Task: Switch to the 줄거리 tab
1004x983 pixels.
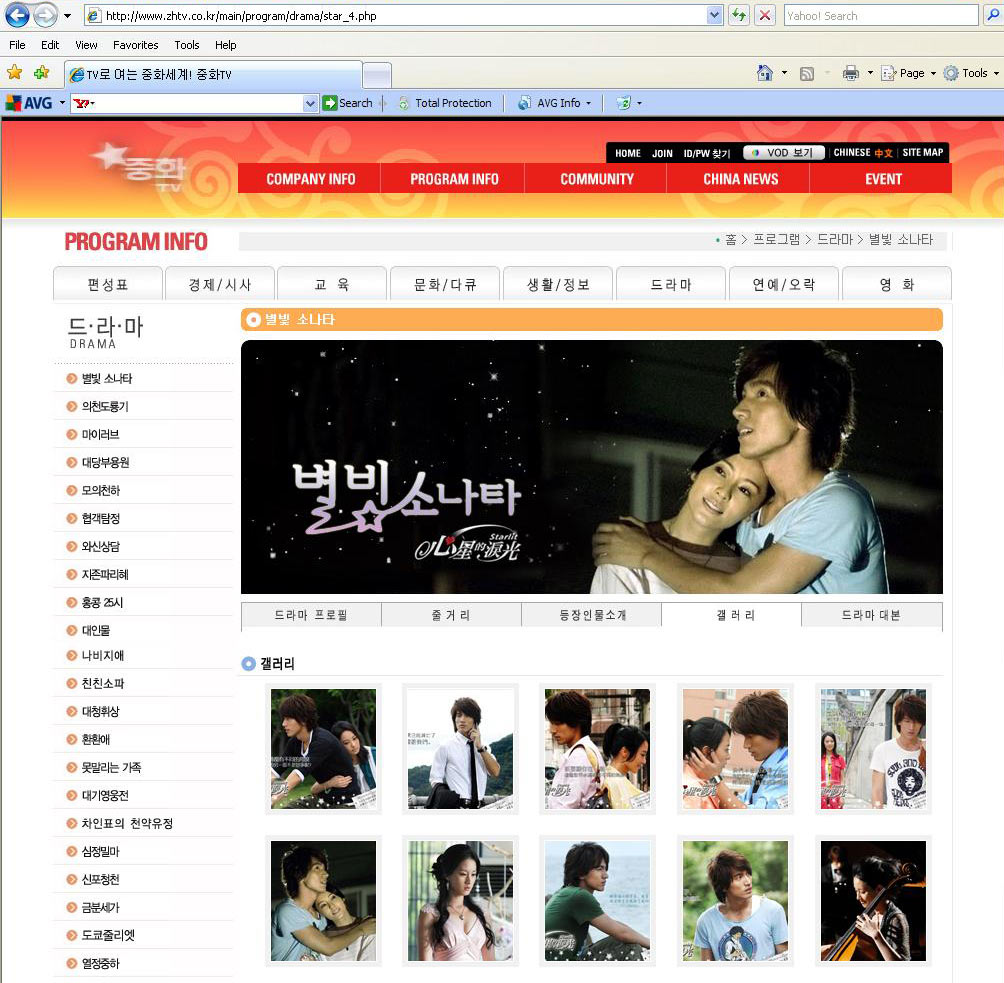Action: [451, 615]
